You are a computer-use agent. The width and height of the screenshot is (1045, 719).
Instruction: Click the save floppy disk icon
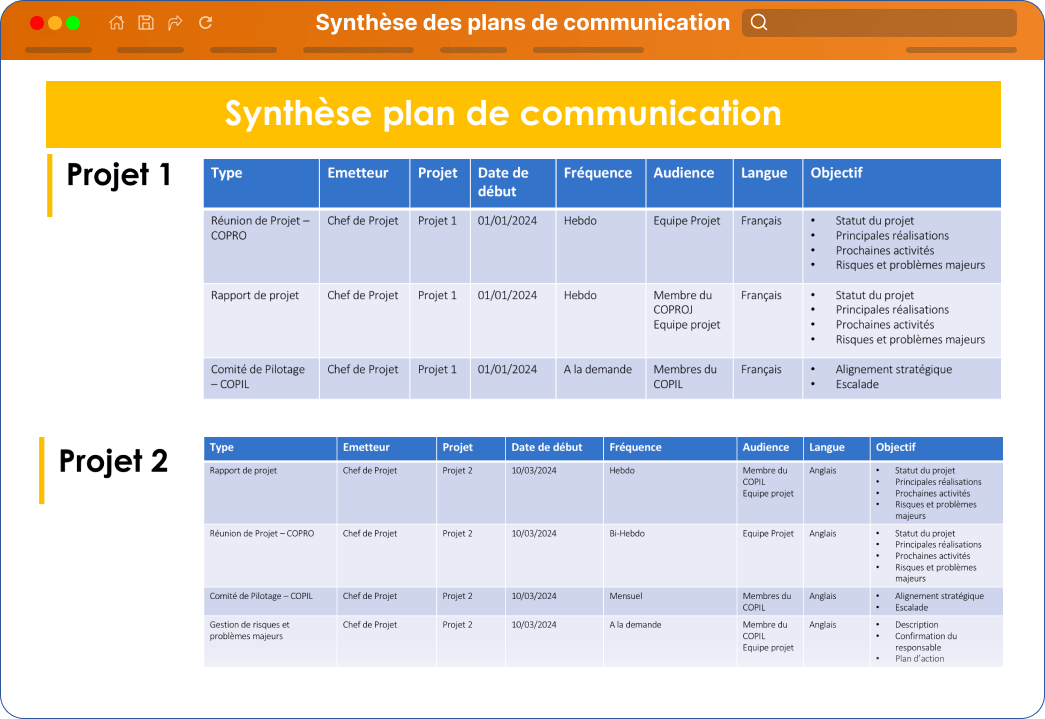(x=146, y=23)
